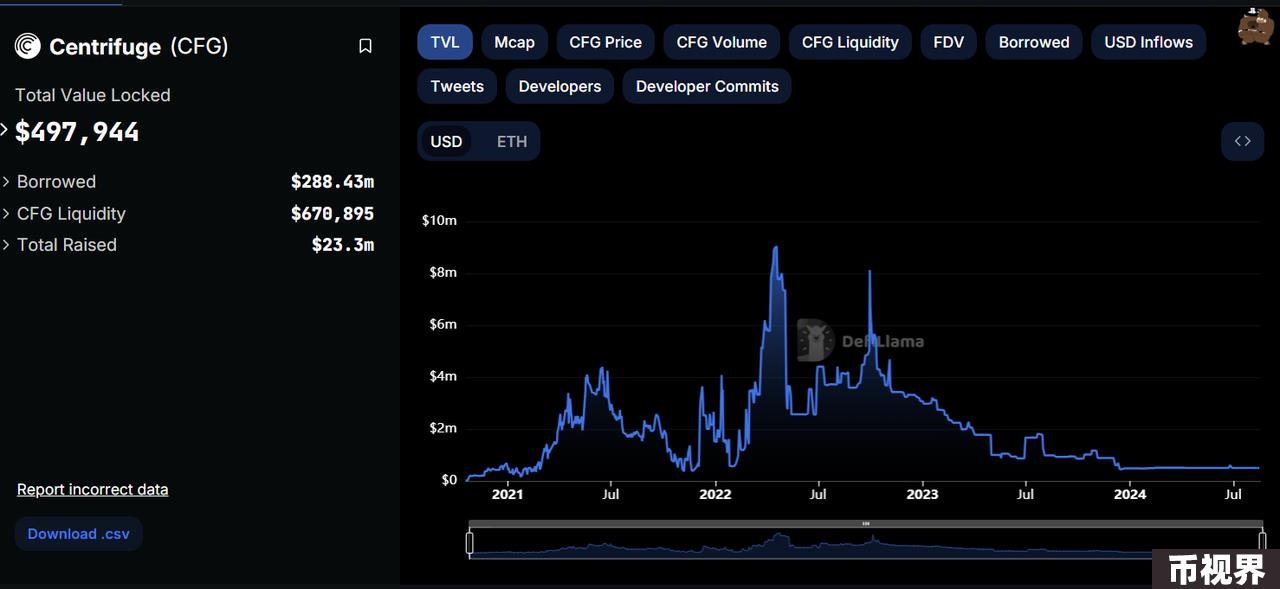1280x589 pixels.
Task: Click the Centrifuge logo icon
Action: click(27, 46)
